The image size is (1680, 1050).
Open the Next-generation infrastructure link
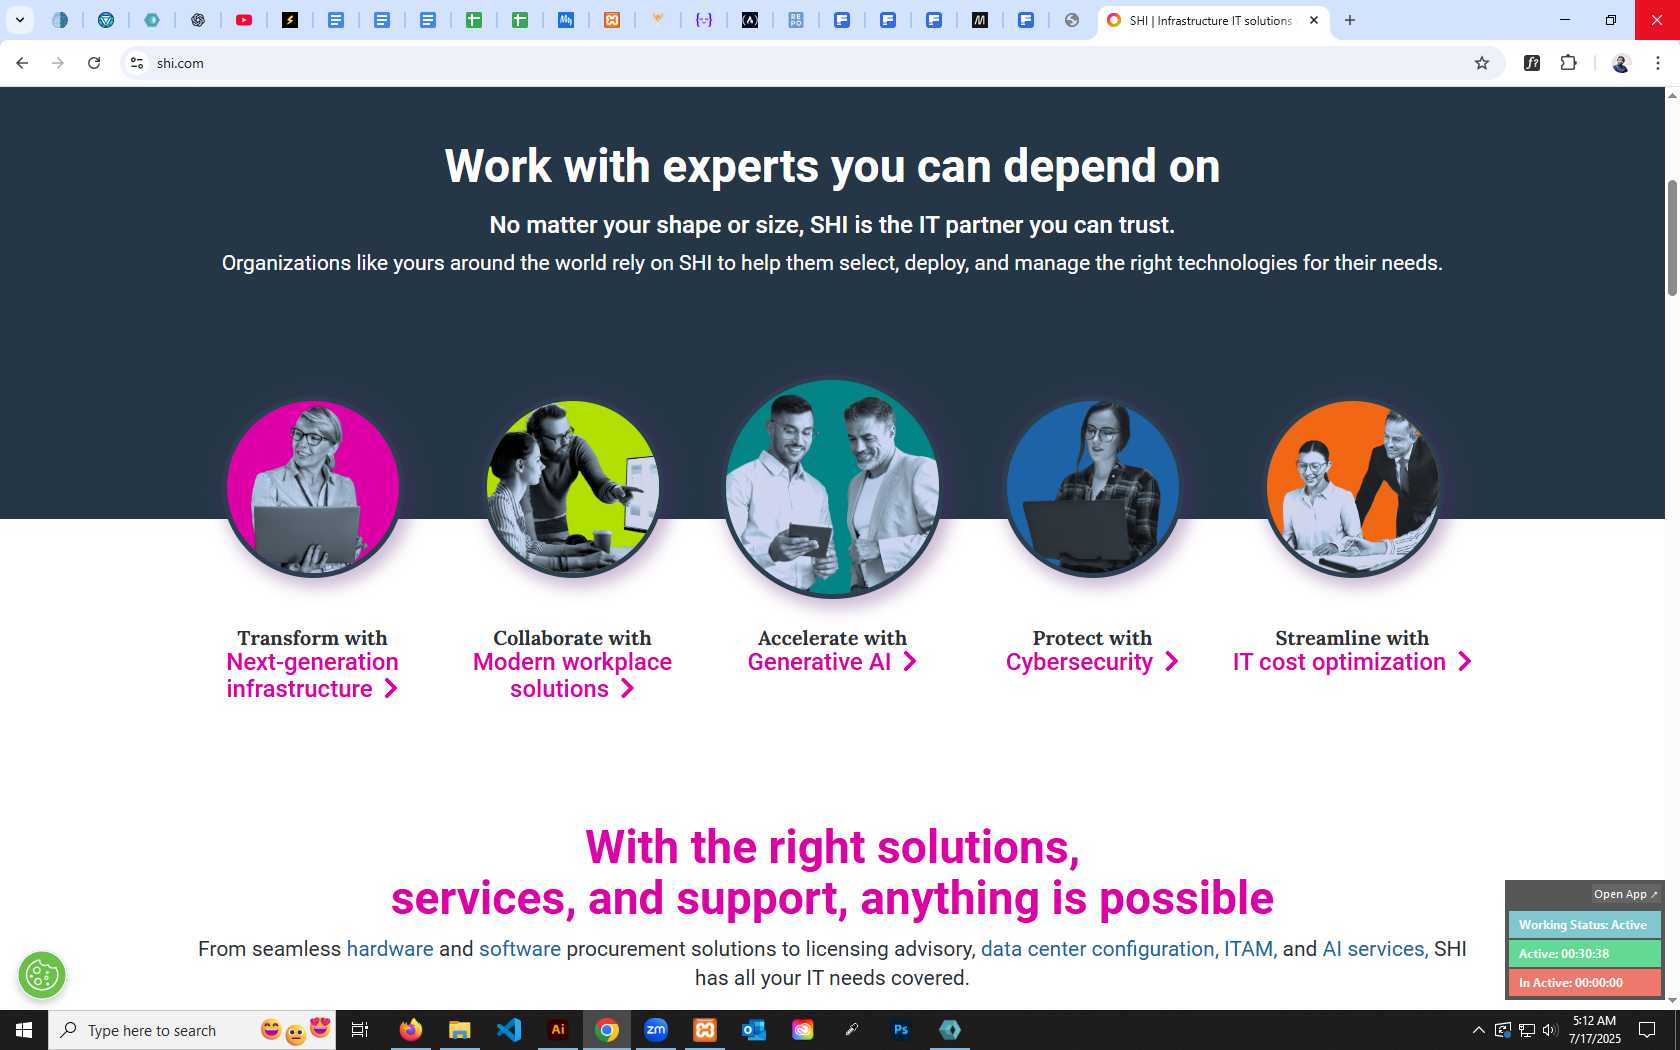[x=312, y=675]
